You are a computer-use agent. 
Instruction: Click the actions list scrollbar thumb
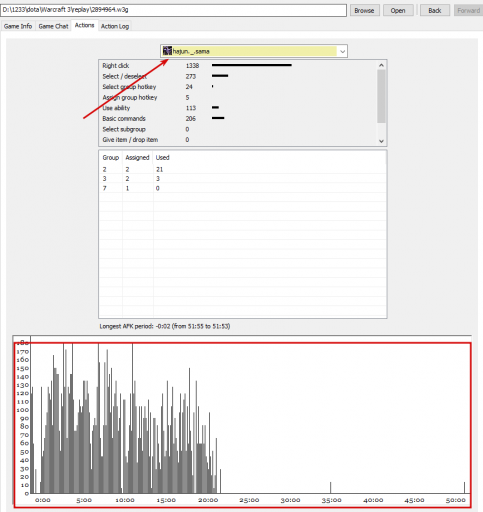(x=381, y=96)
